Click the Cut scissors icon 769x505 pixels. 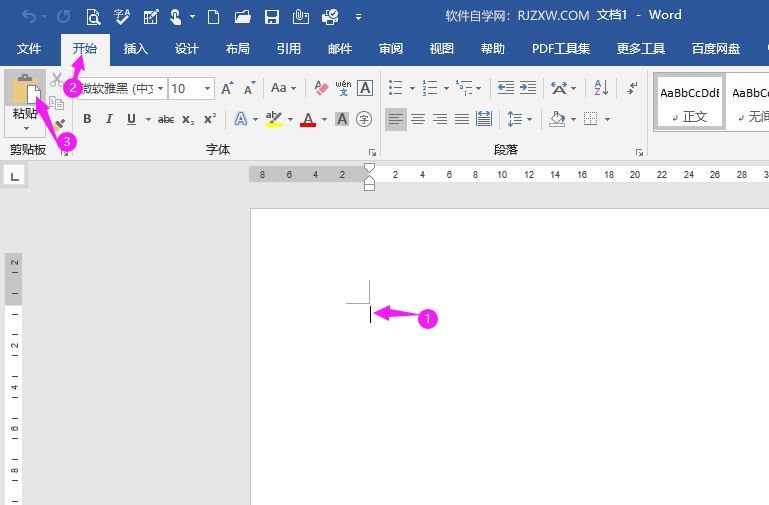point(57,79)
